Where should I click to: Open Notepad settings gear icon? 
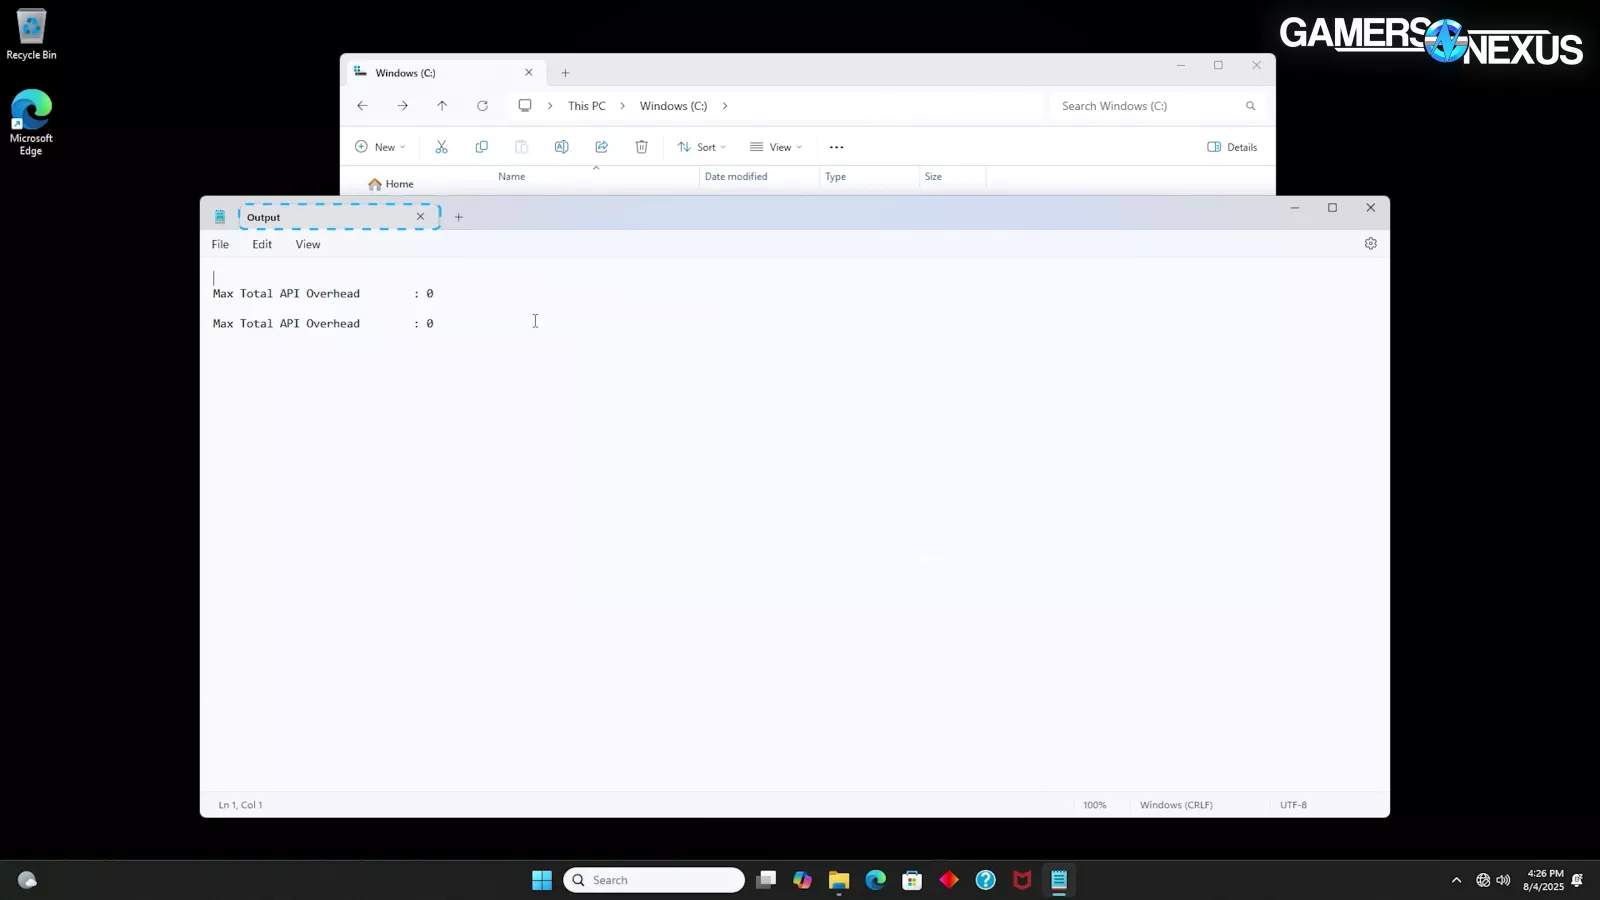[1370, 244]
